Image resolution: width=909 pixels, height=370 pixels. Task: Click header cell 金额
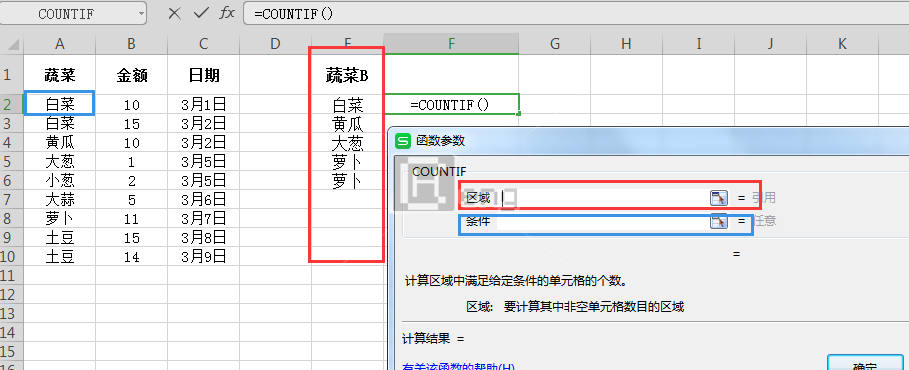point(132,75)
